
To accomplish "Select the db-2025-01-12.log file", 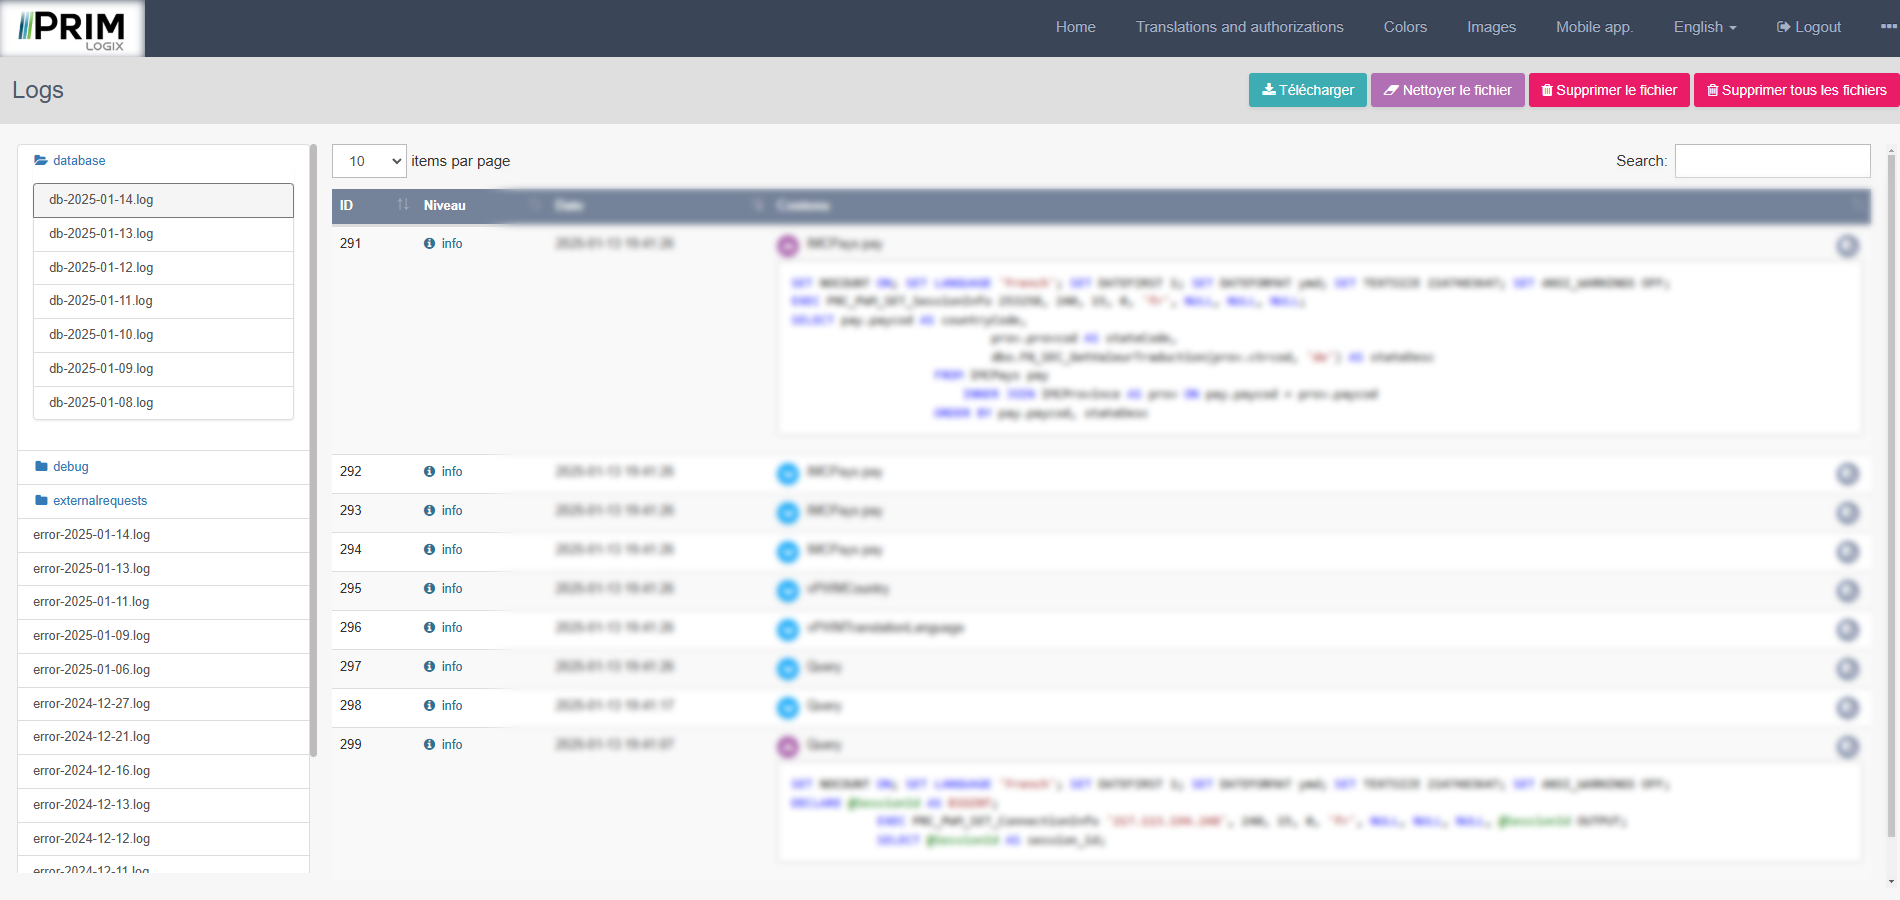I will pos(101,268).
